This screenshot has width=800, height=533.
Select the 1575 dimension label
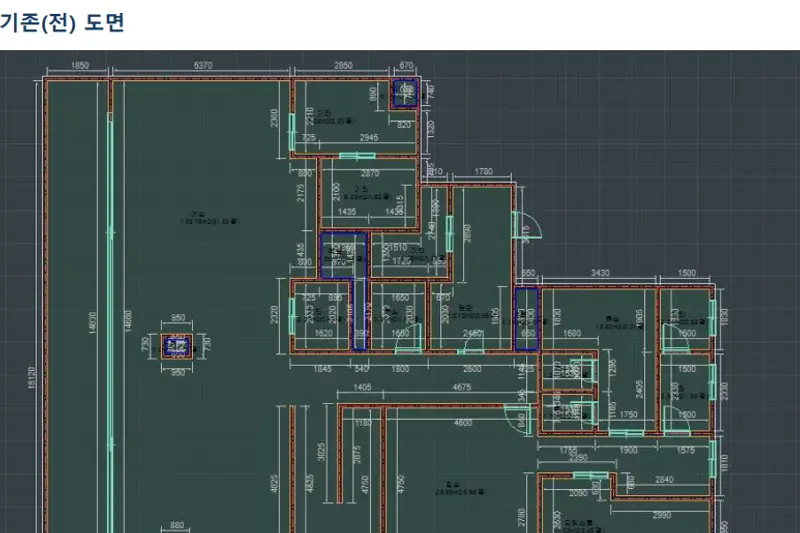[x=685, y=450]
